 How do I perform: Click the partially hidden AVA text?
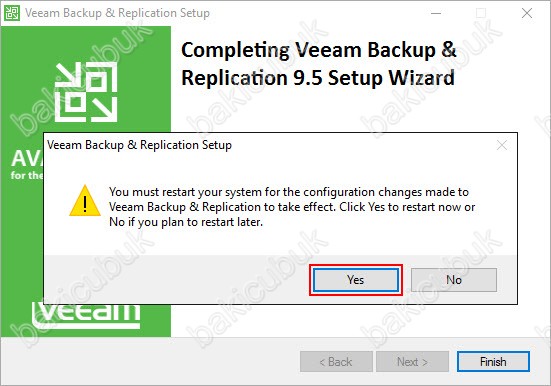coord(27,159)
